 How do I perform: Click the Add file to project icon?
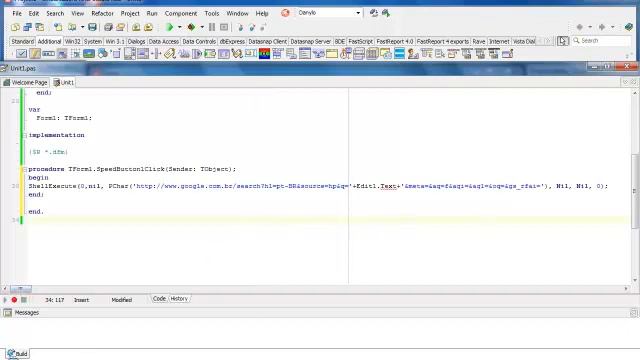click(x=136, y=27)
